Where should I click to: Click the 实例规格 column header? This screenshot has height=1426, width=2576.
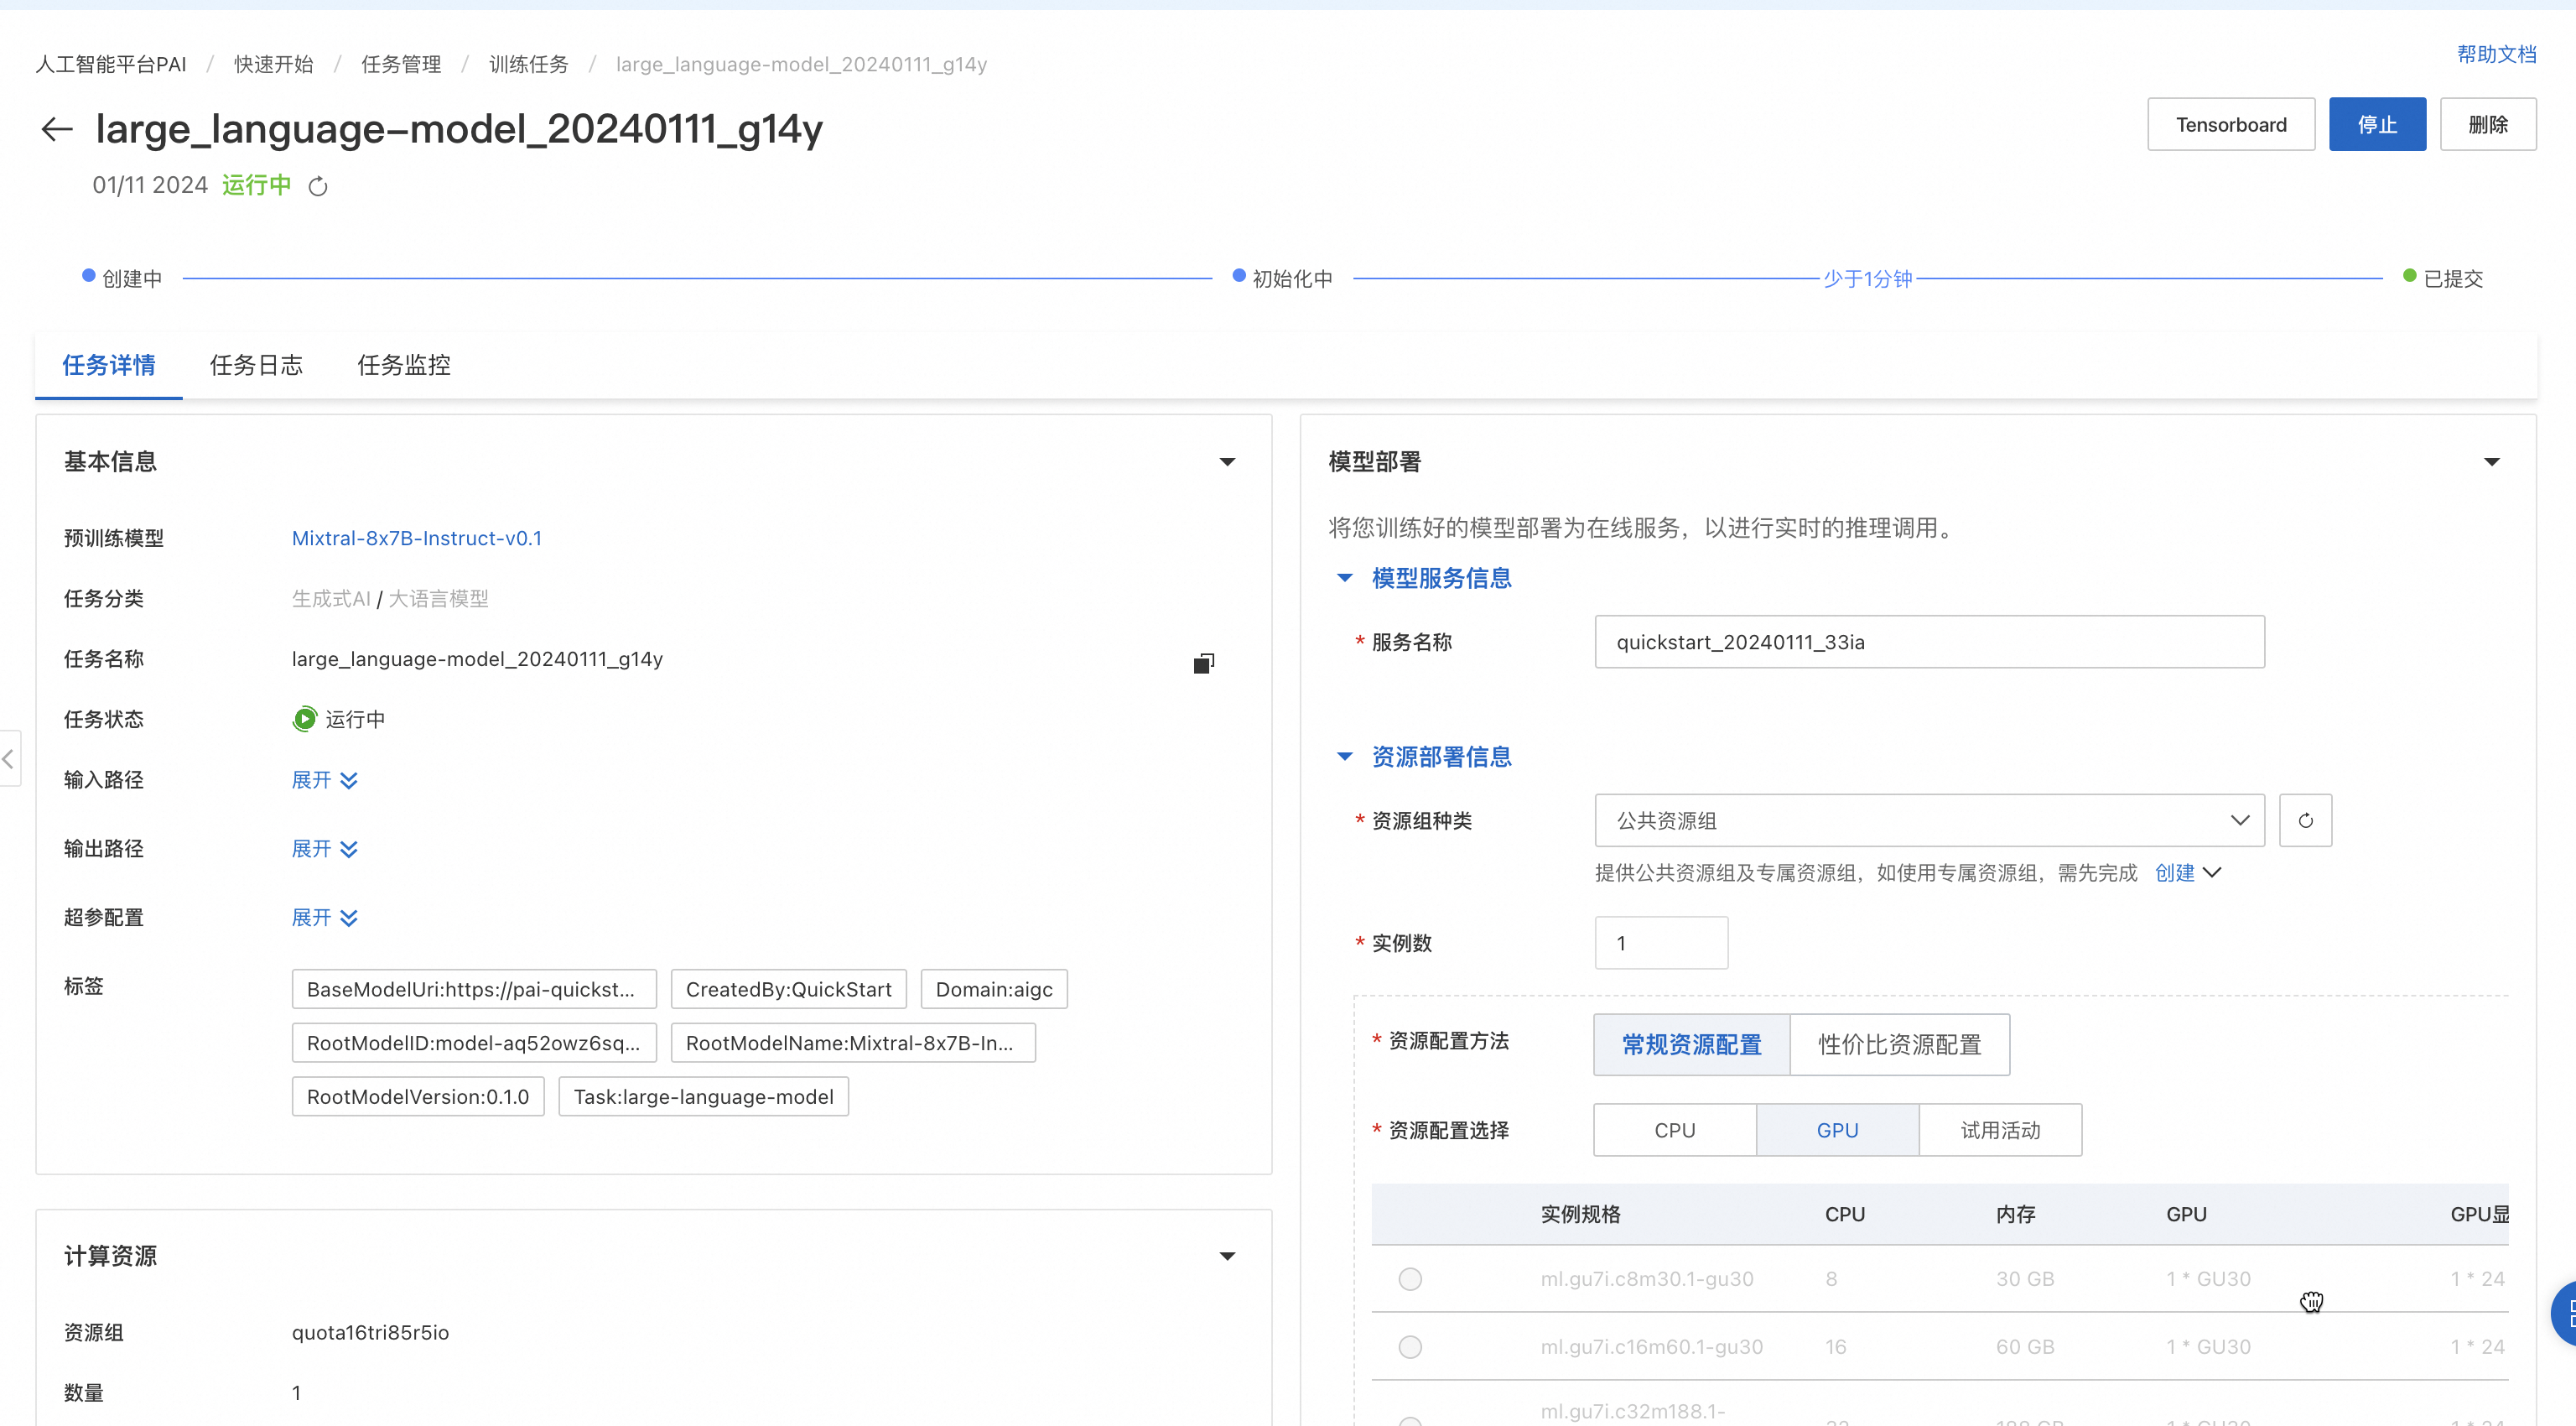click(1580, 1214)
